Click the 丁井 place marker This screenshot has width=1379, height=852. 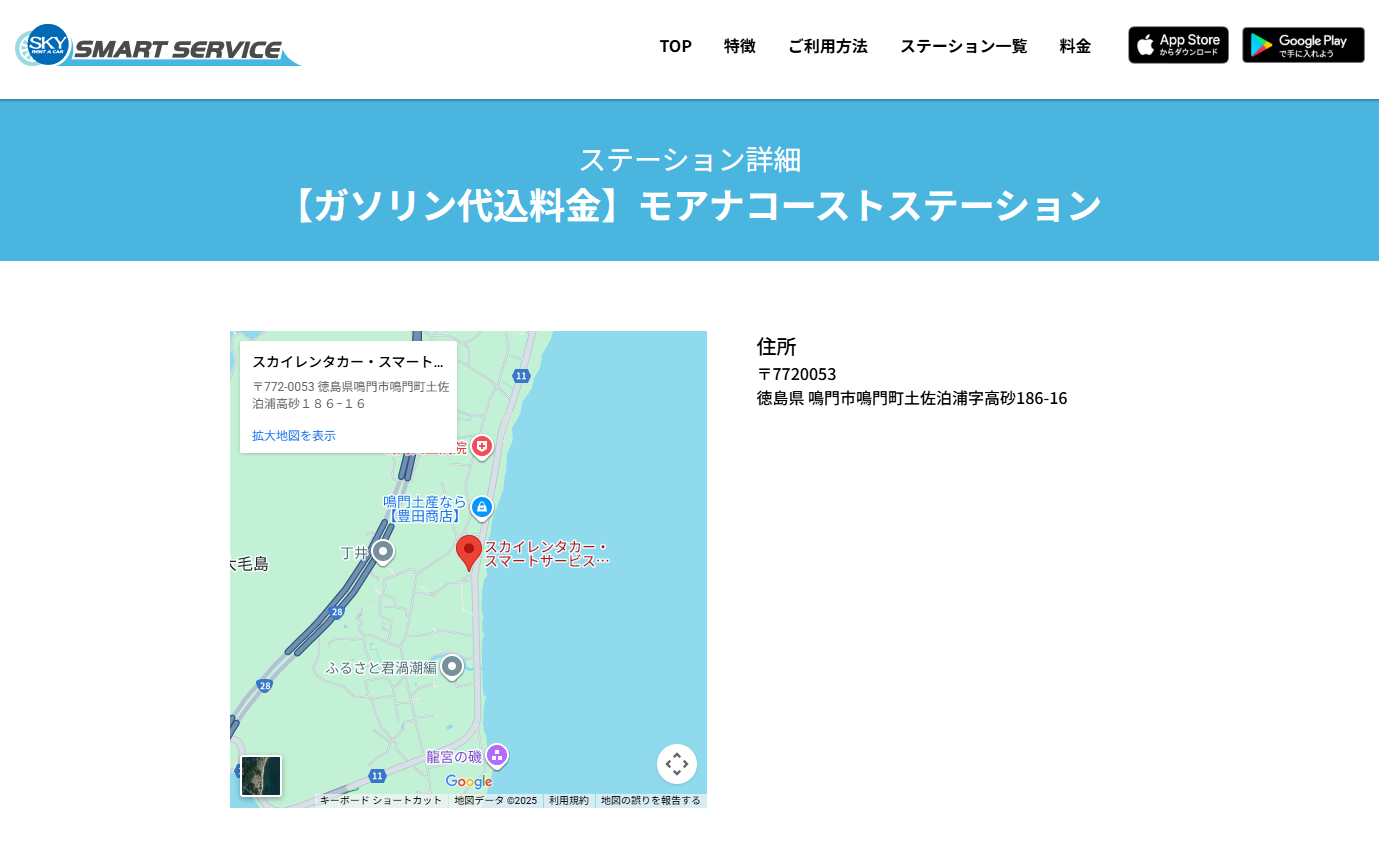382,551
